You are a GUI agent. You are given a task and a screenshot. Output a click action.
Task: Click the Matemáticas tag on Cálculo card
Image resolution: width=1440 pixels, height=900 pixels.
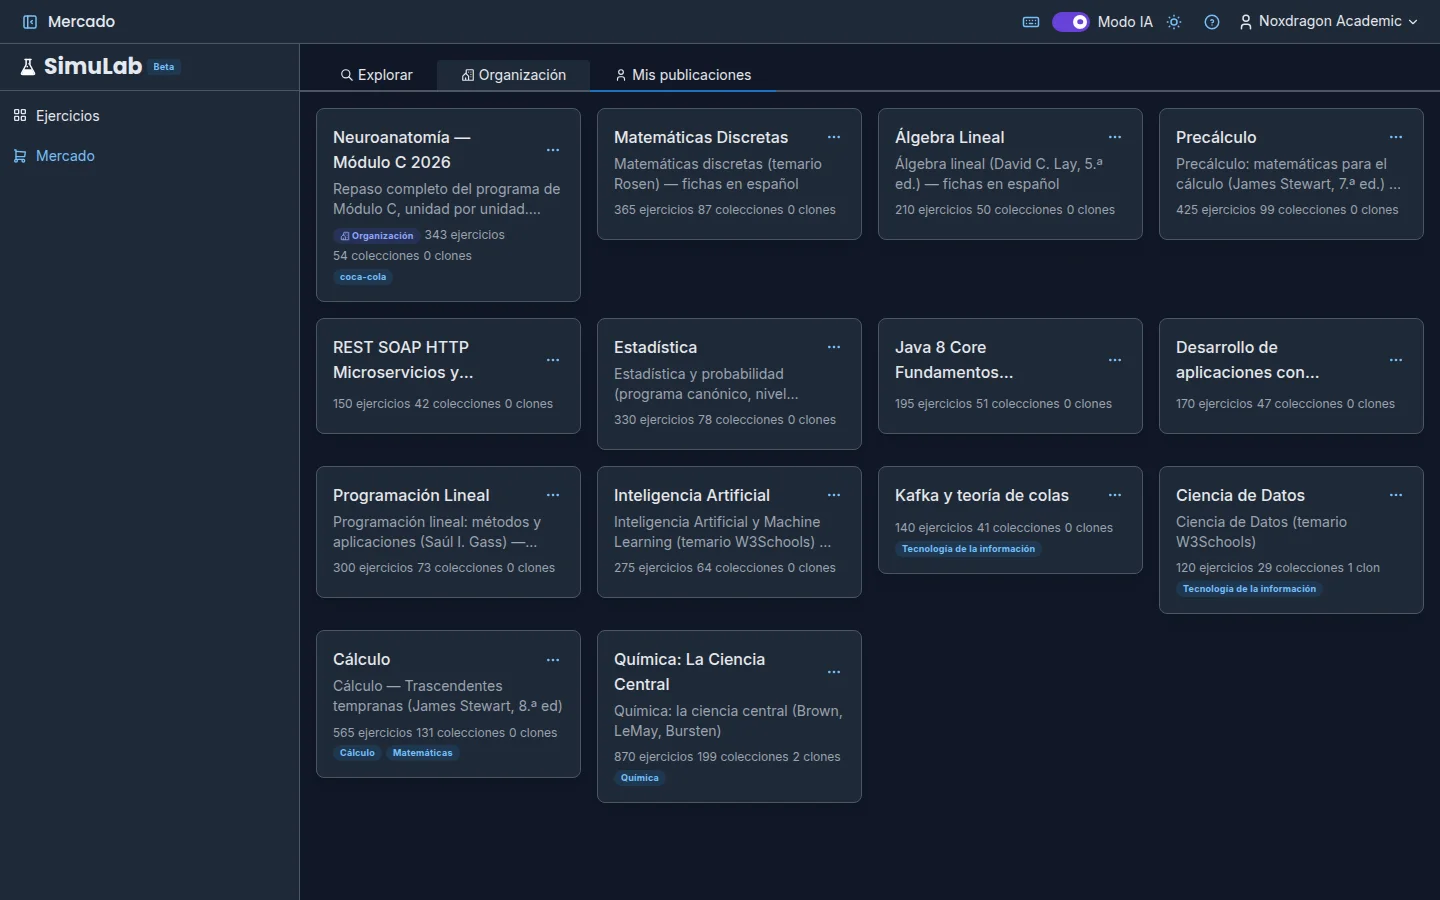click(x=423, y=753)
